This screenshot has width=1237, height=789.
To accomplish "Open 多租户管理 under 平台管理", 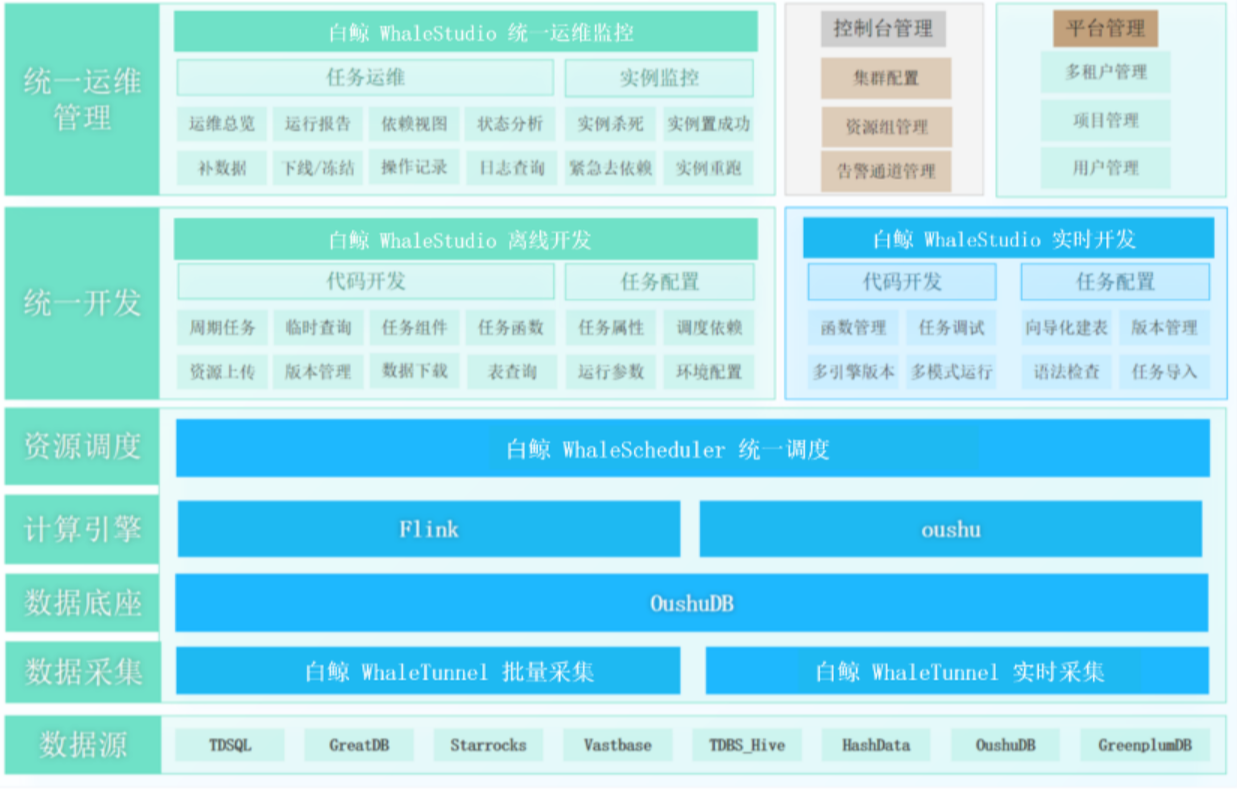I will [x=1105, y=72].
